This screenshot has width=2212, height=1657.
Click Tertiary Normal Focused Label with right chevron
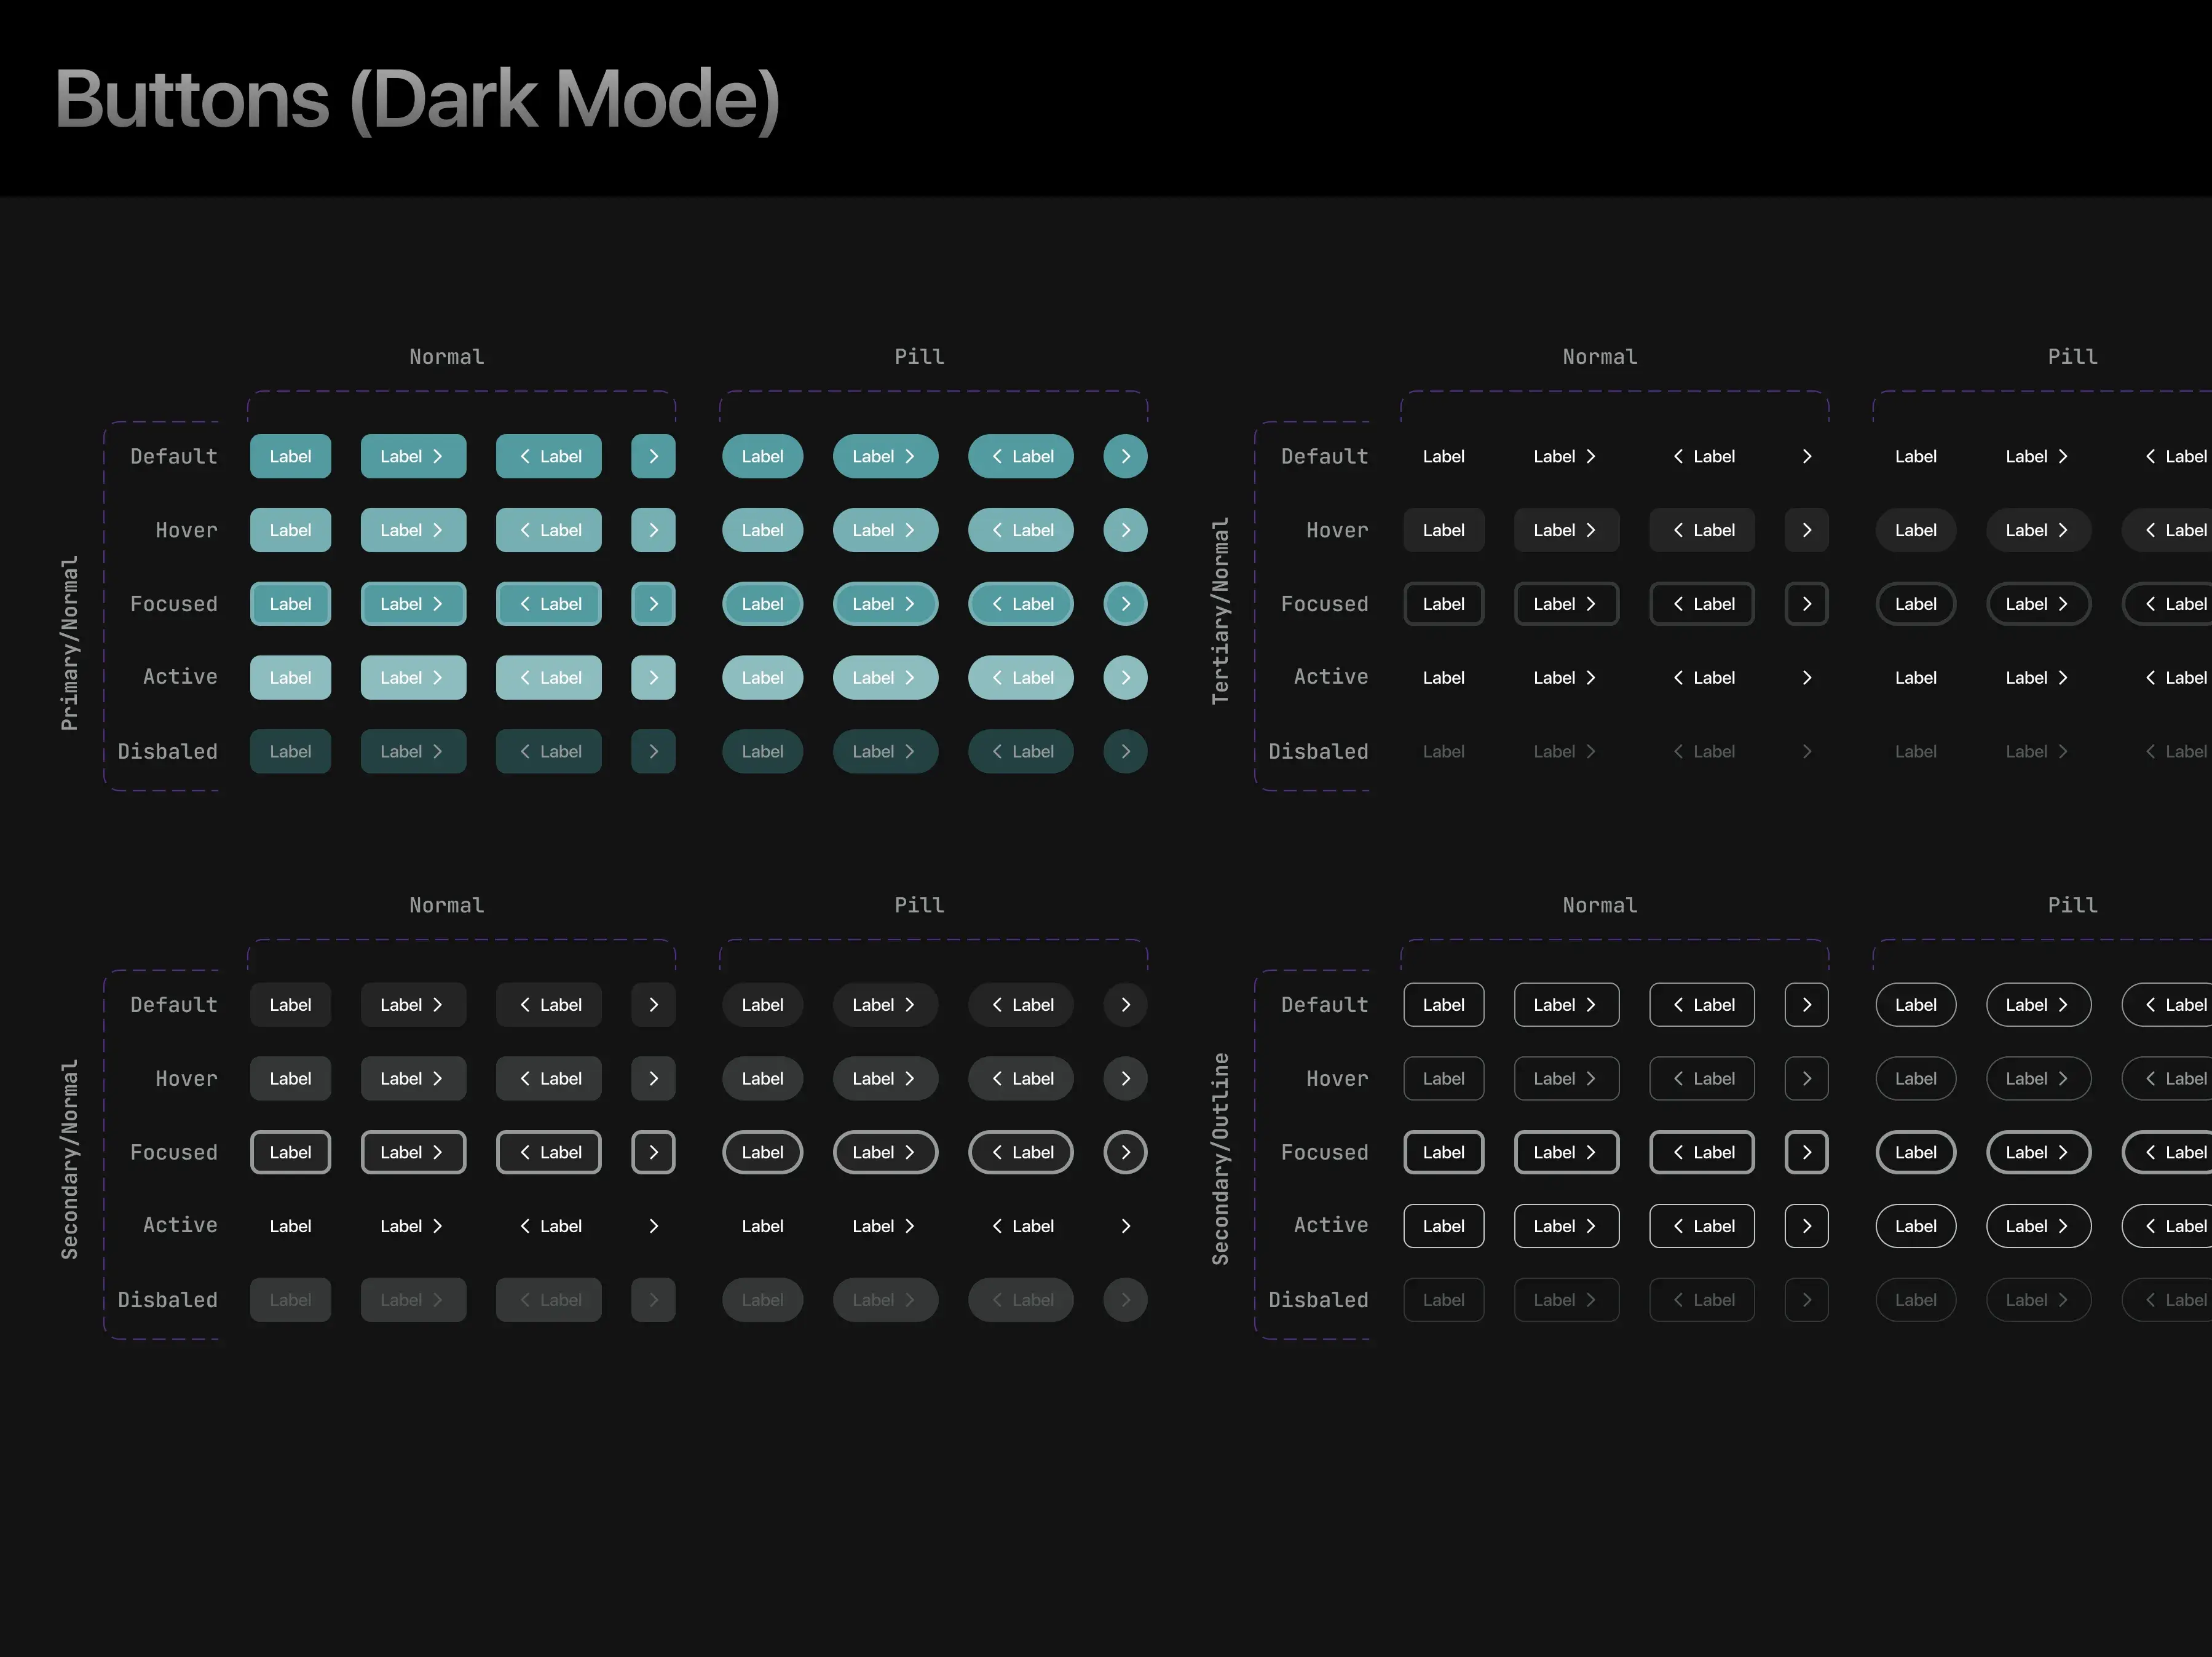[1566, 604]
